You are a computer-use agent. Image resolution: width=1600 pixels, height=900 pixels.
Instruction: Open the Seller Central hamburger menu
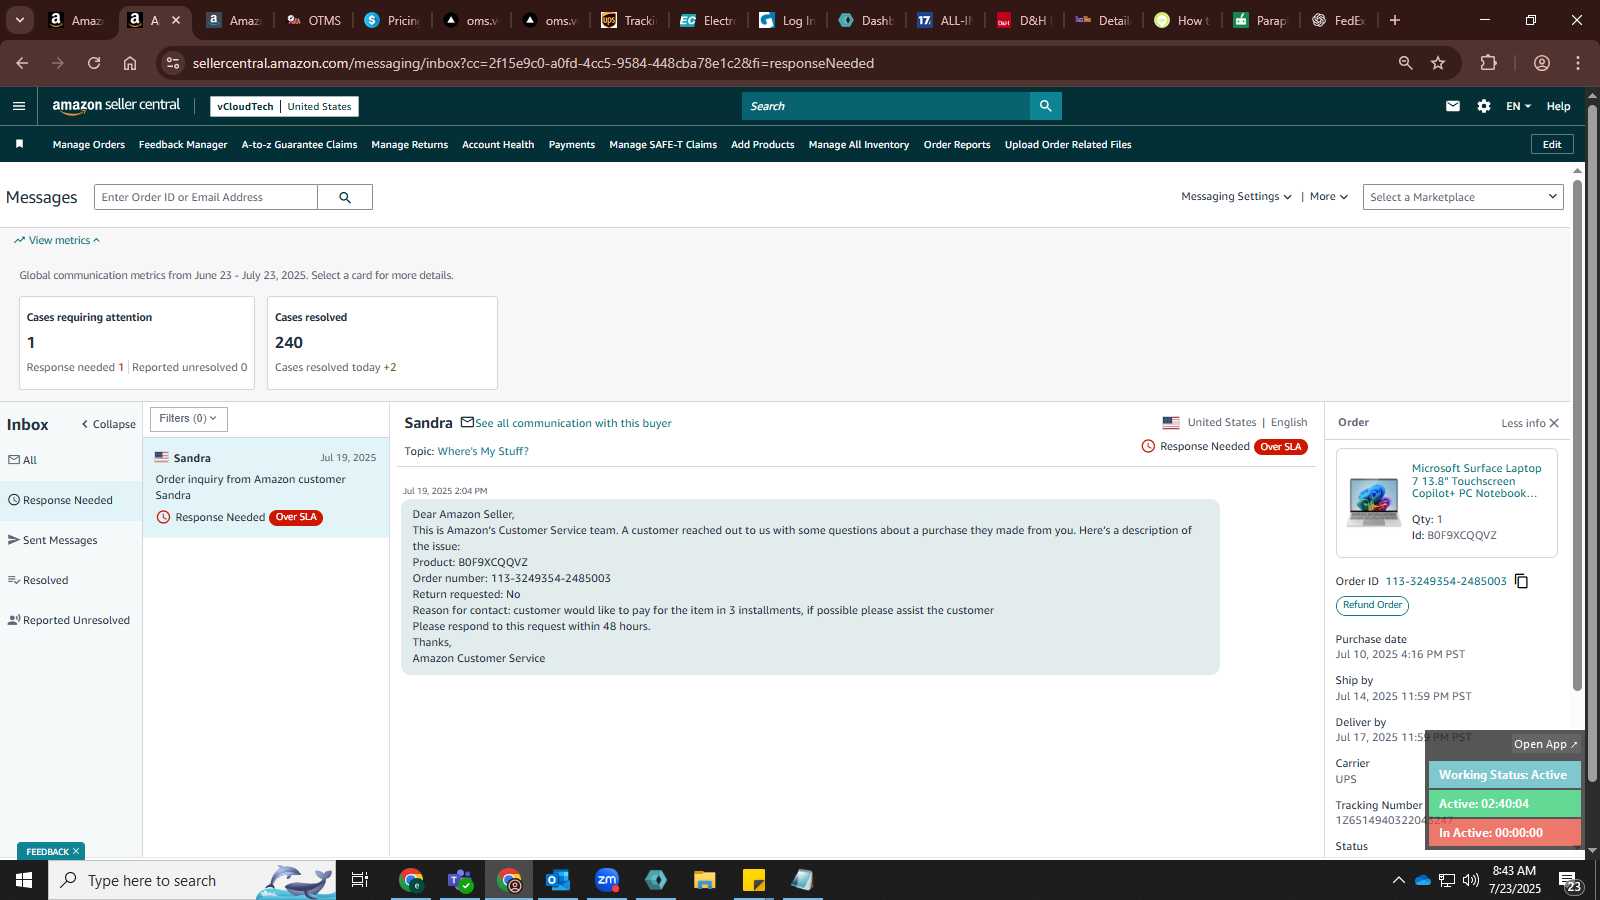[19, 106]
